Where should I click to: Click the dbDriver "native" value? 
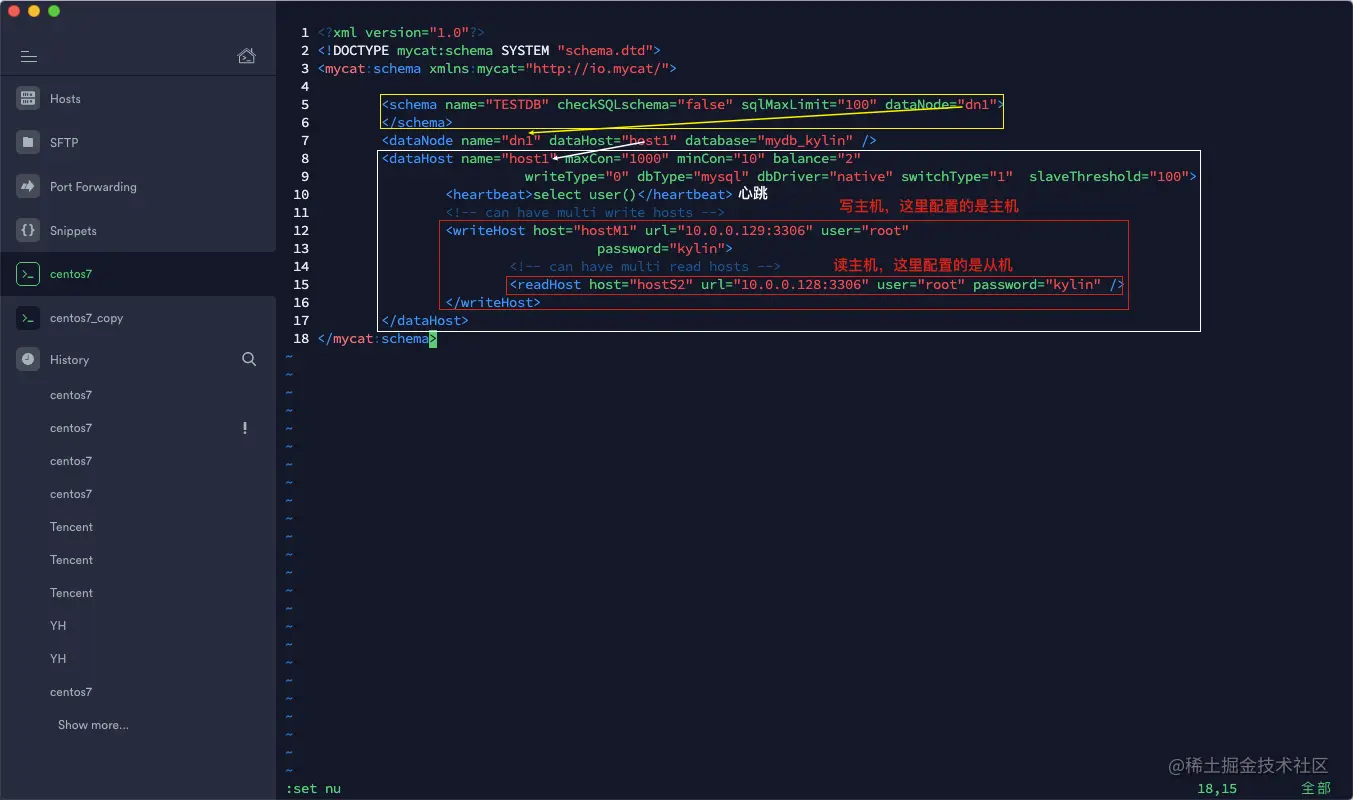(861, 177)
